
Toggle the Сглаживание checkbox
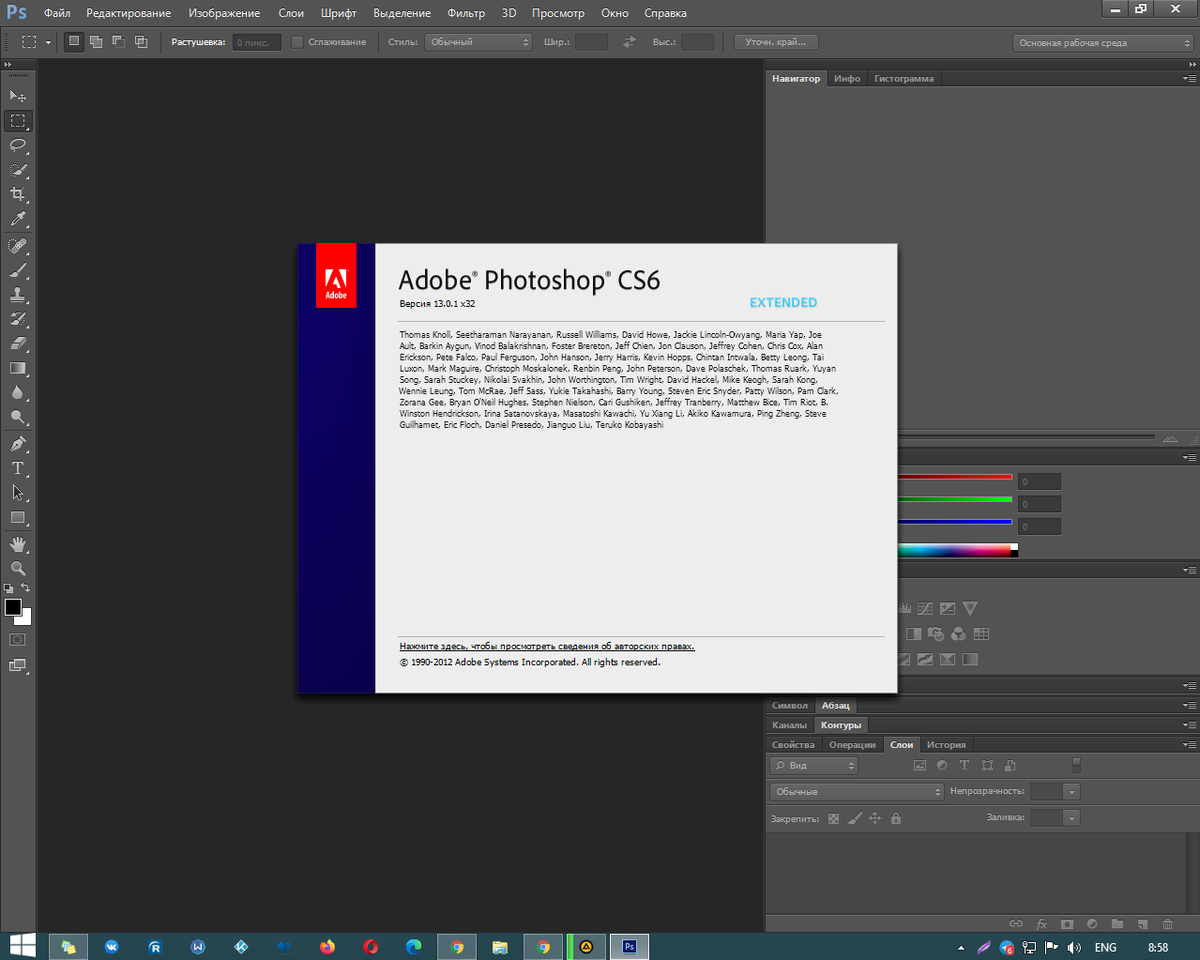pos(297,42)
